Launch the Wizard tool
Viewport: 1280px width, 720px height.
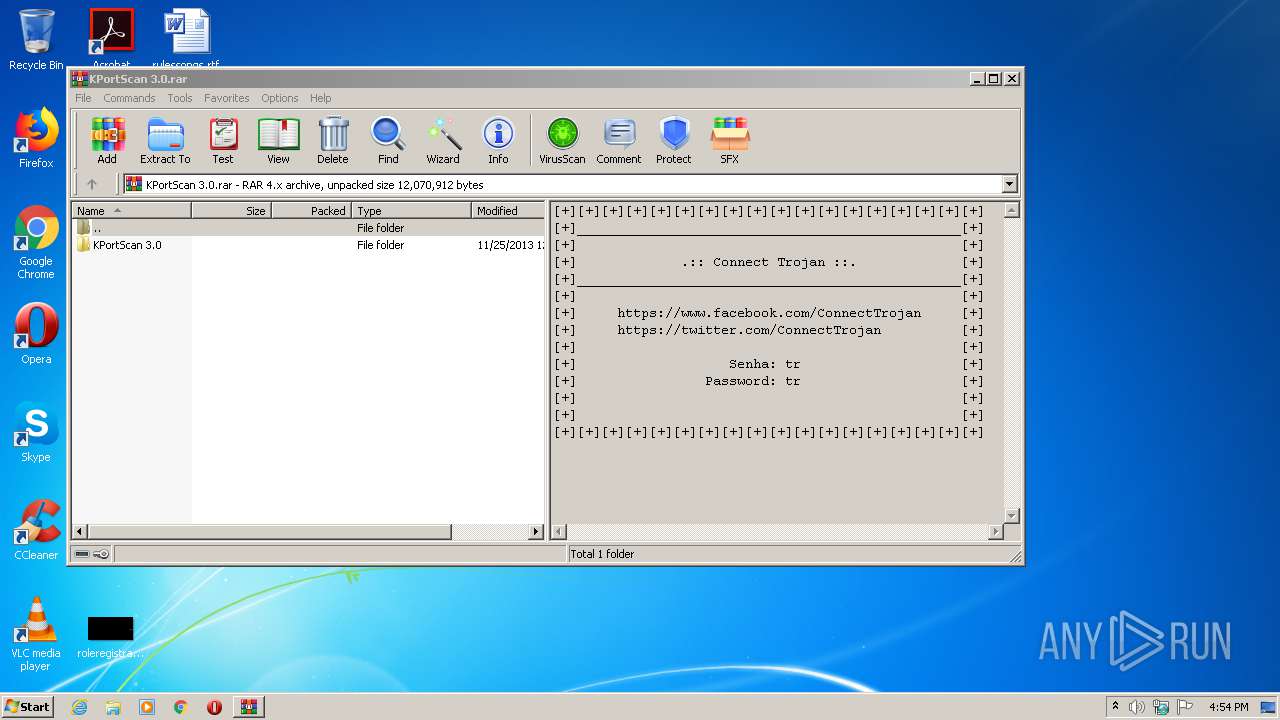(x=443, y=140)
